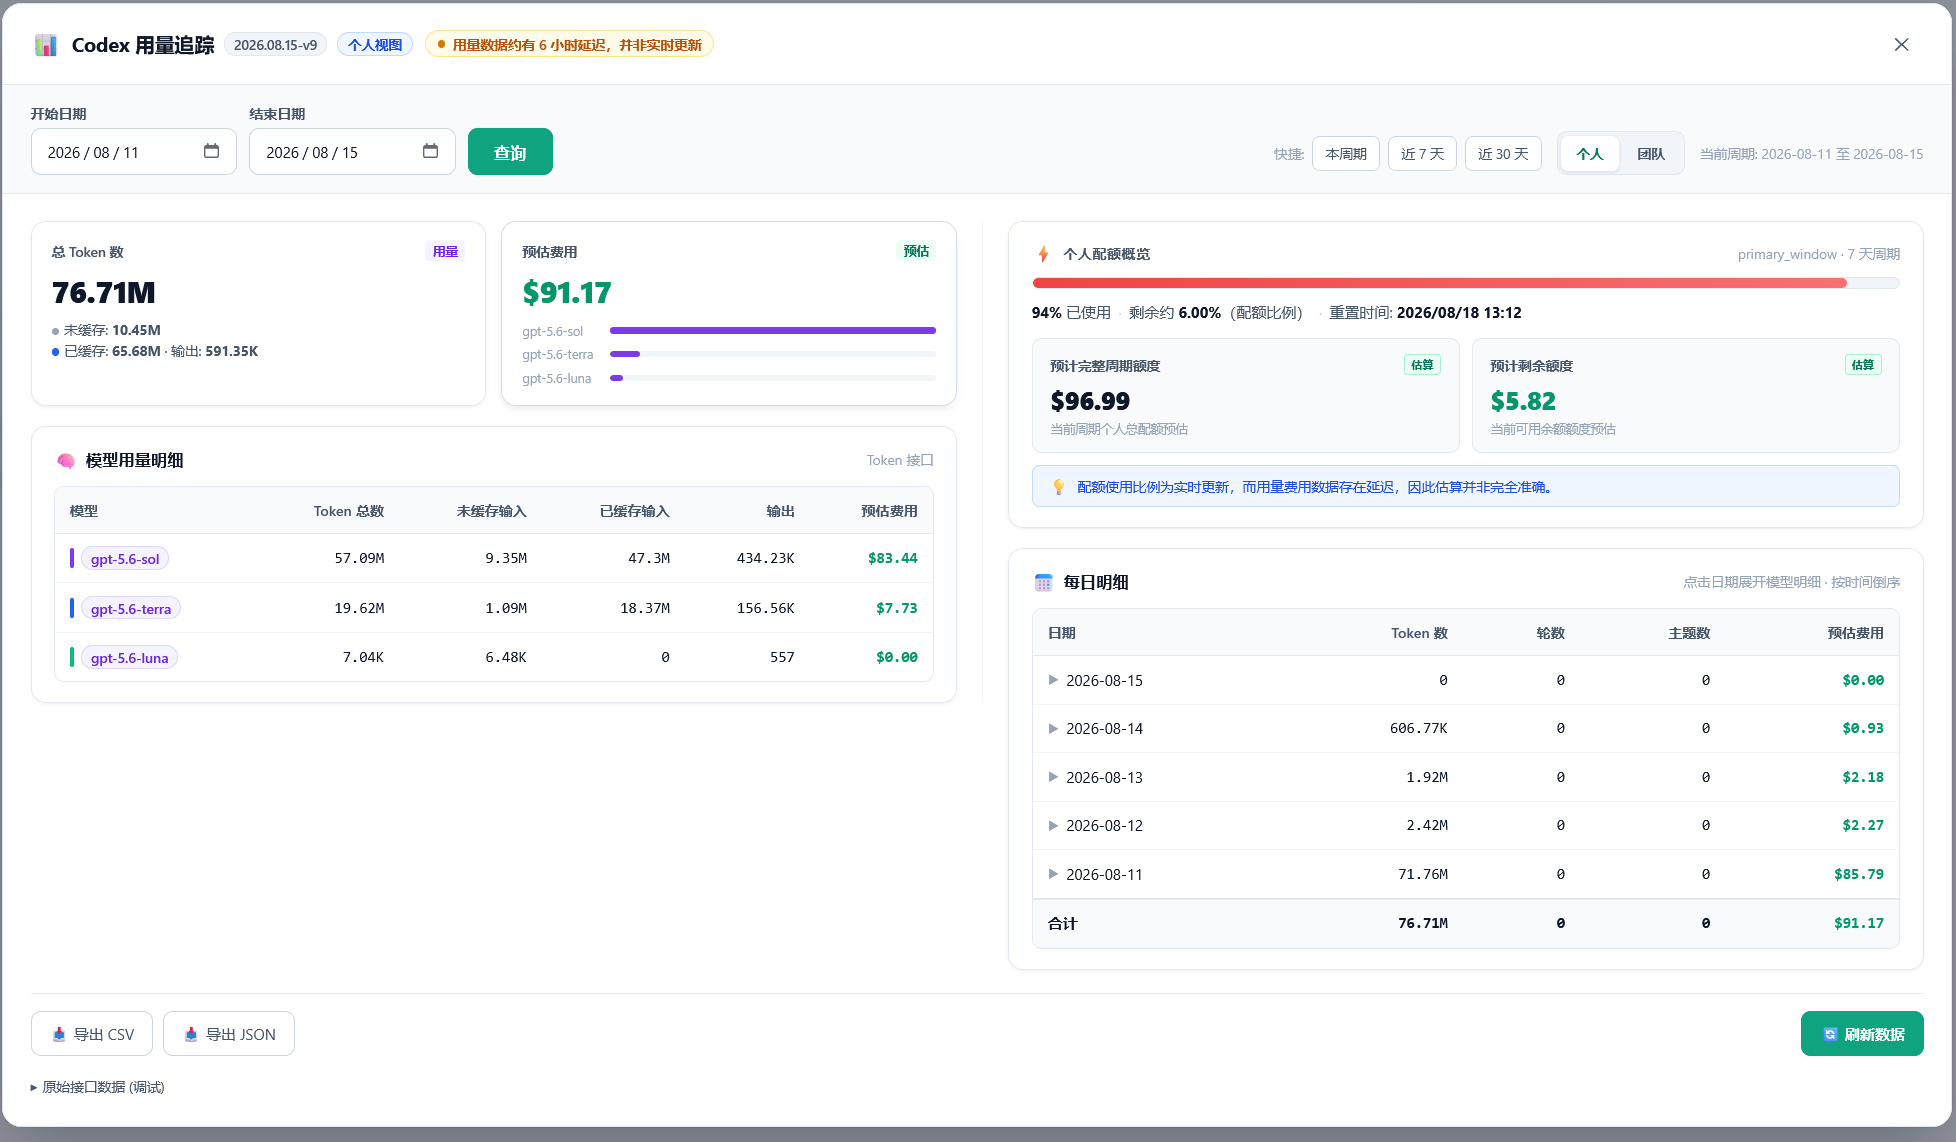Close the usage tracker dialog with X
The width and height of the screenshot is (1956, 1142).
[x=1901, y=45]
